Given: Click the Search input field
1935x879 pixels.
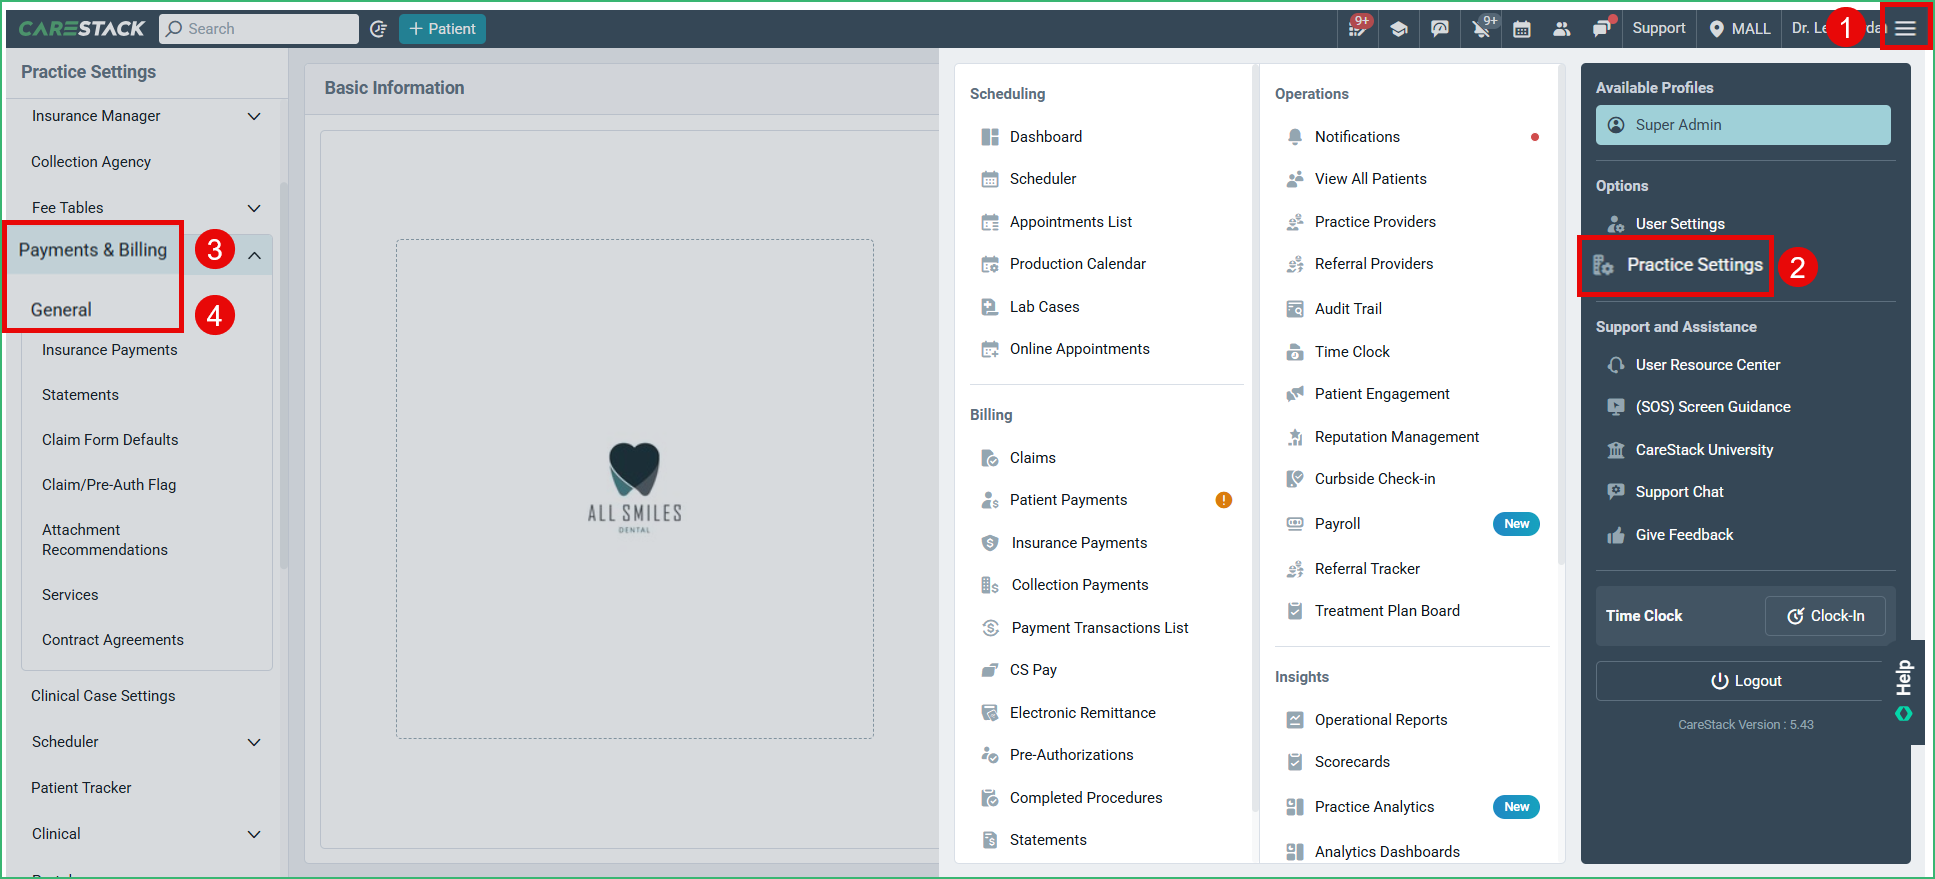Looking at the screenshot, I should coord(258,29).
